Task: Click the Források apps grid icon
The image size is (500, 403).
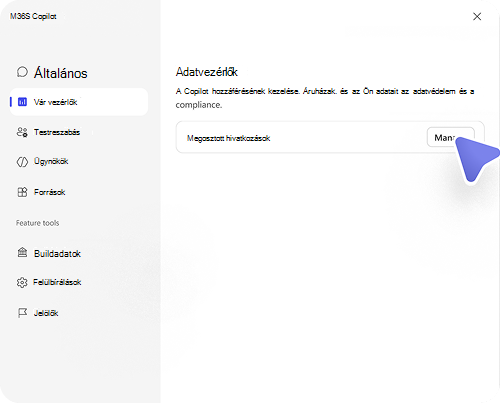Action: coord(22,192)
